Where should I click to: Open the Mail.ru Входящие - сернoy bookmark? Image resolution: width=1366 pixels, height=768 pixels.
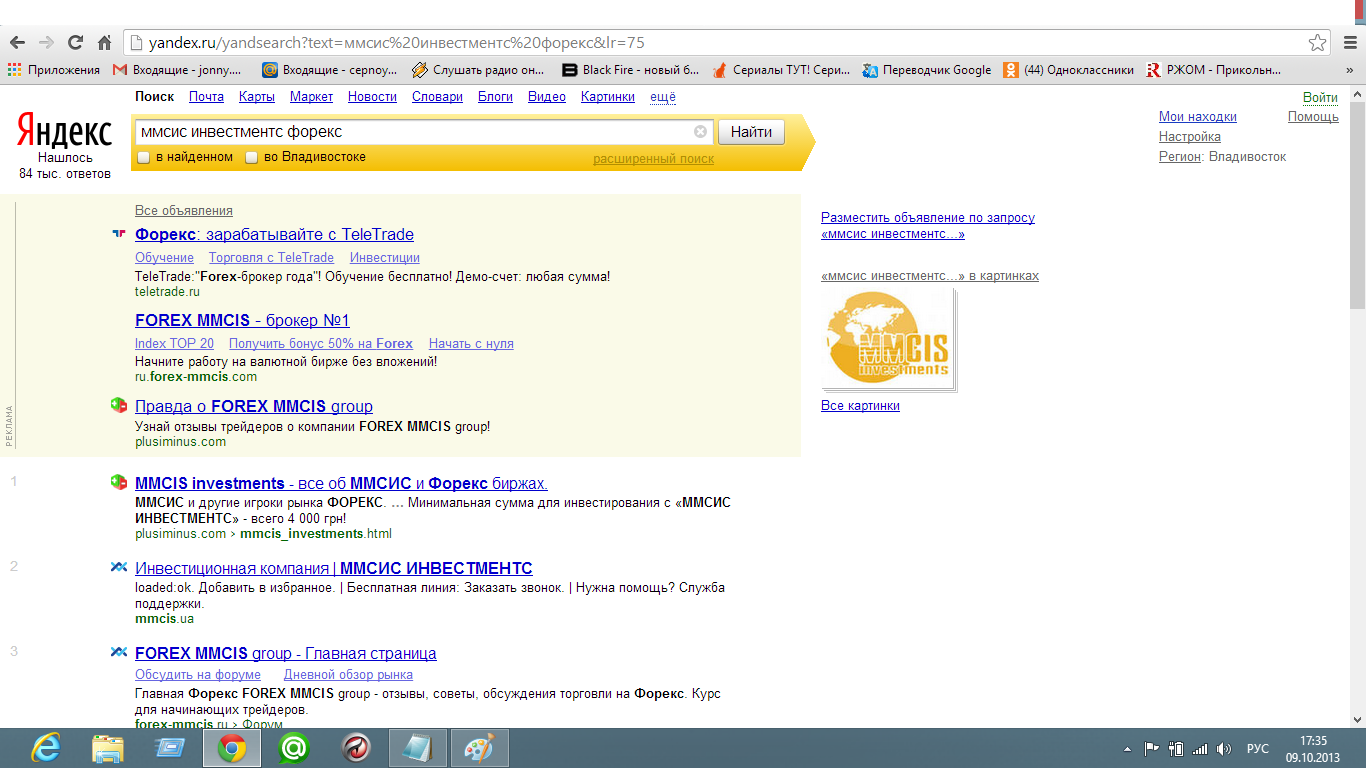[x=329, y=70]
